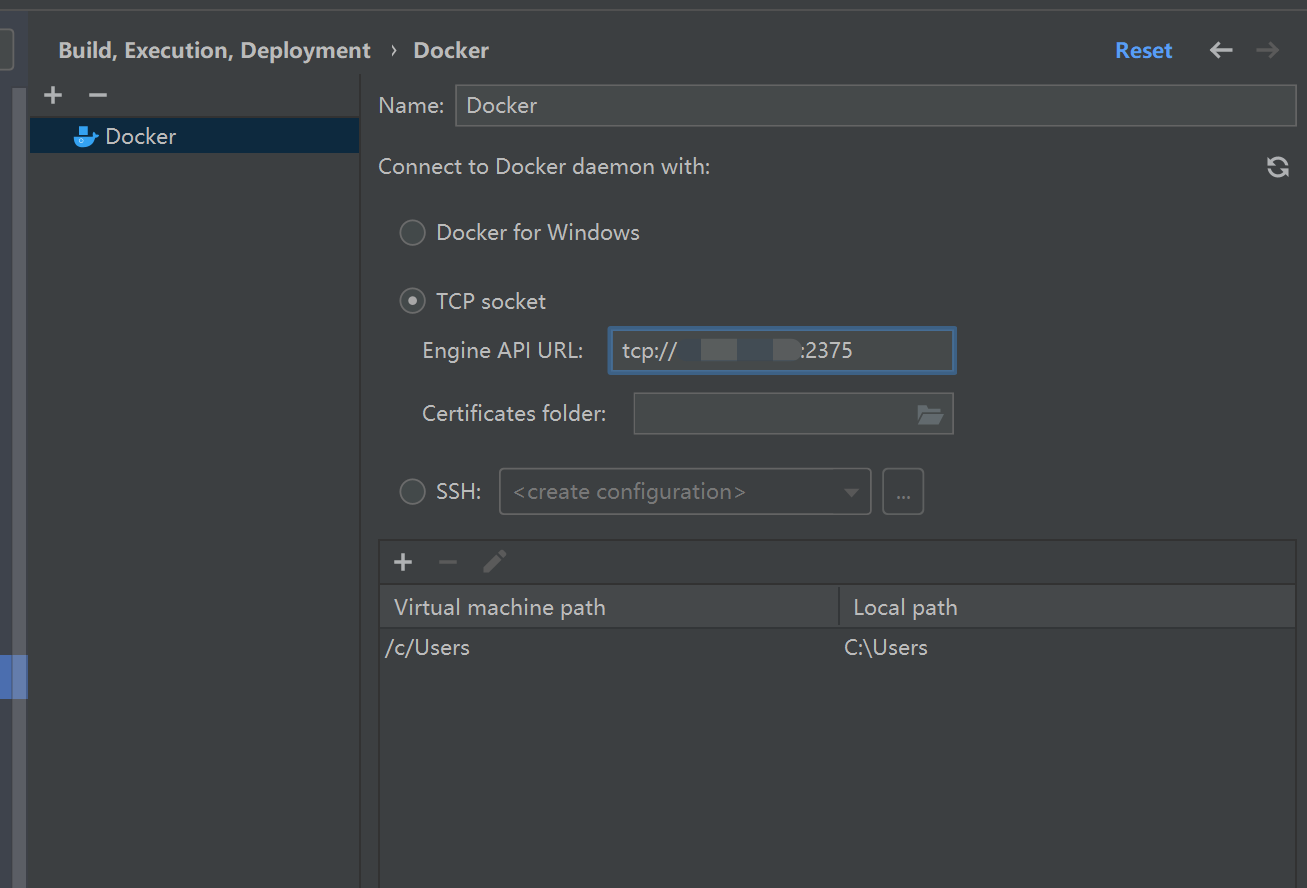Add a new Docker configuration with plus icon
This screenshot has height=888, width=1307.
point(53,95)
